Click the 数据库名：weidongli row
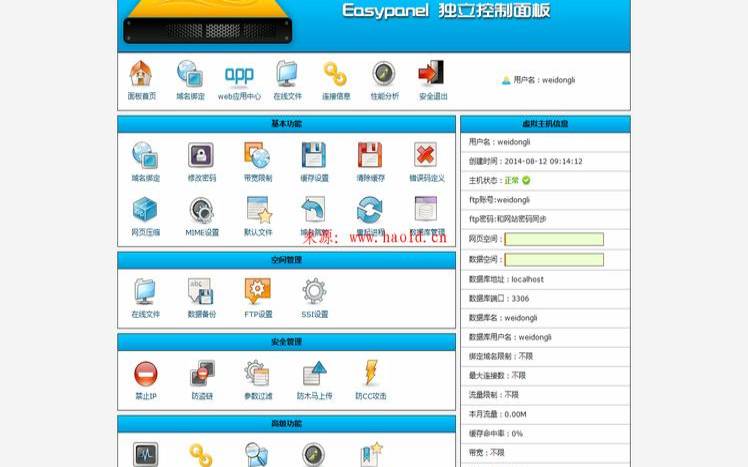The height and width of the screenshot is (467, 748). click(x=545, y=318)
